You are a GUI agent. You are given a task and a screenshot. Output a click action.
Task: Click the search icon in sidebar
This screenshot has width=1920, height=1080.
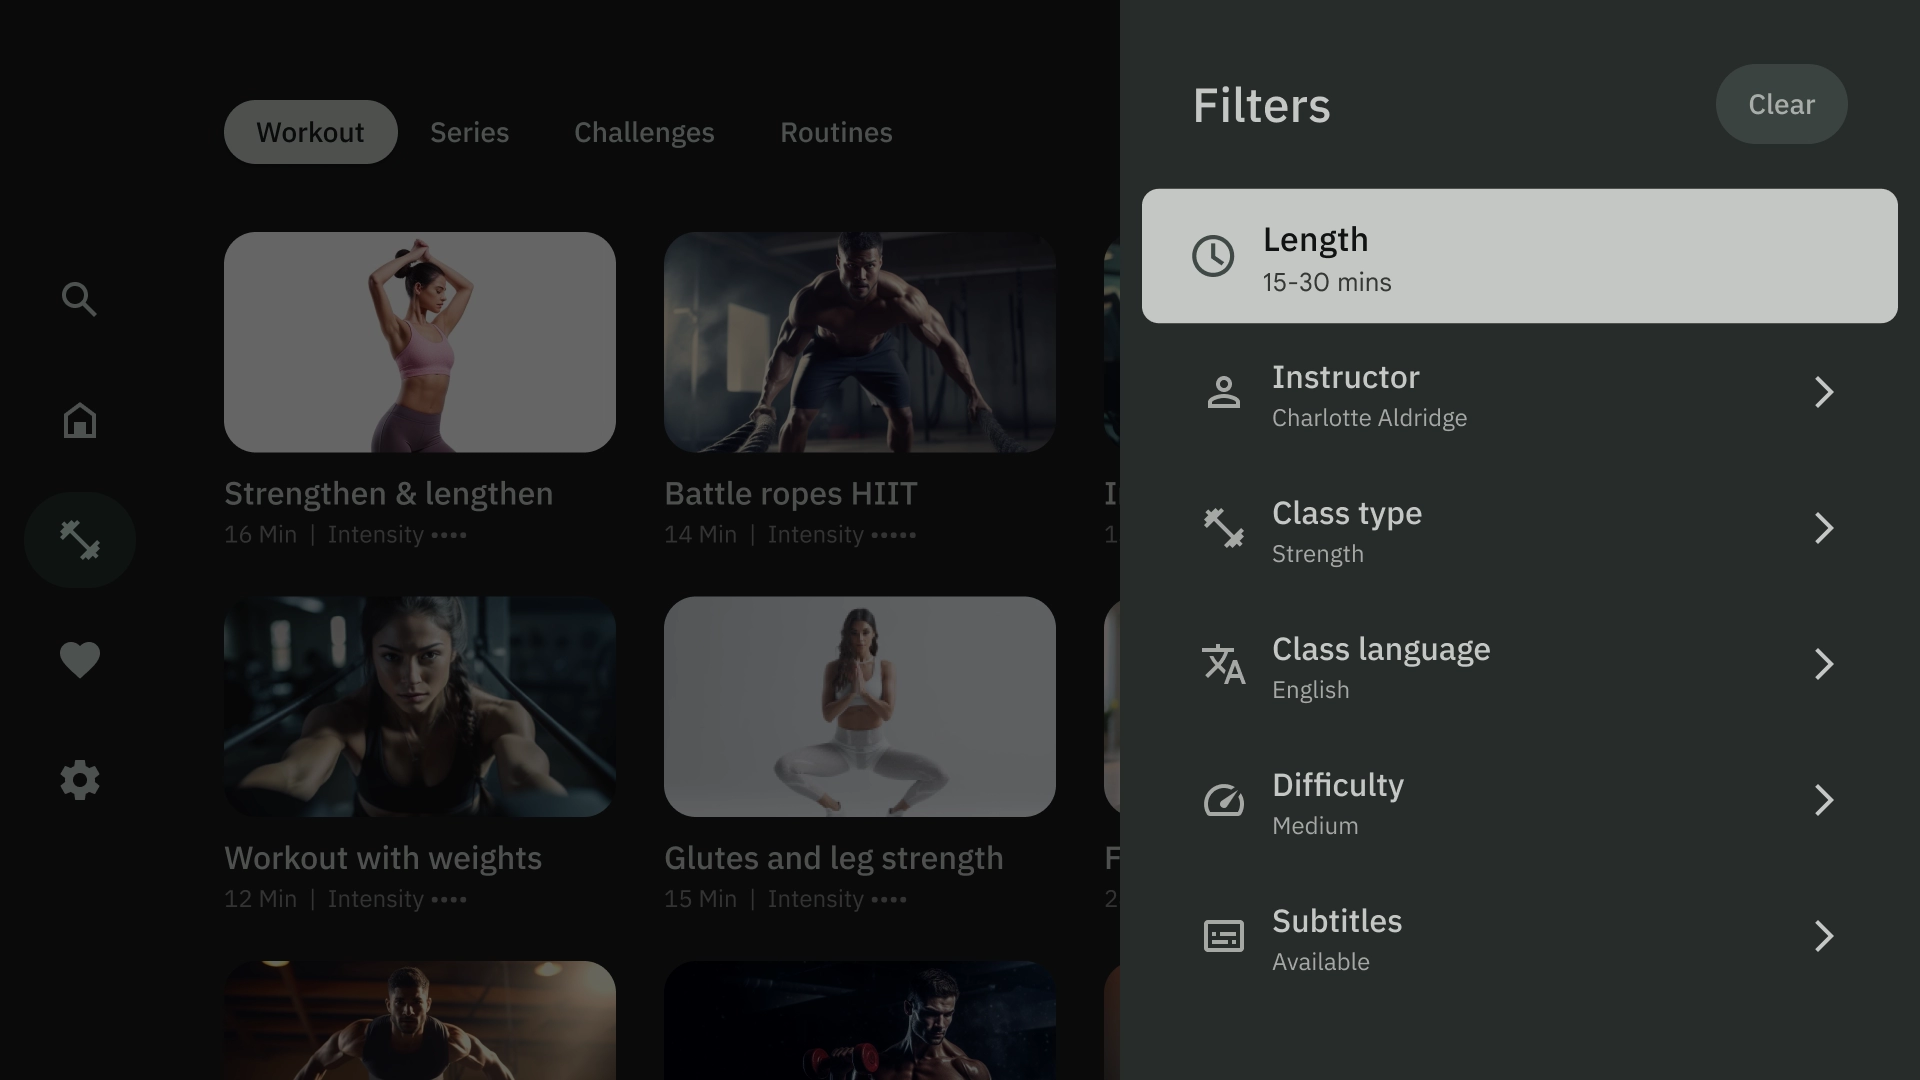(x=79, y=299)
